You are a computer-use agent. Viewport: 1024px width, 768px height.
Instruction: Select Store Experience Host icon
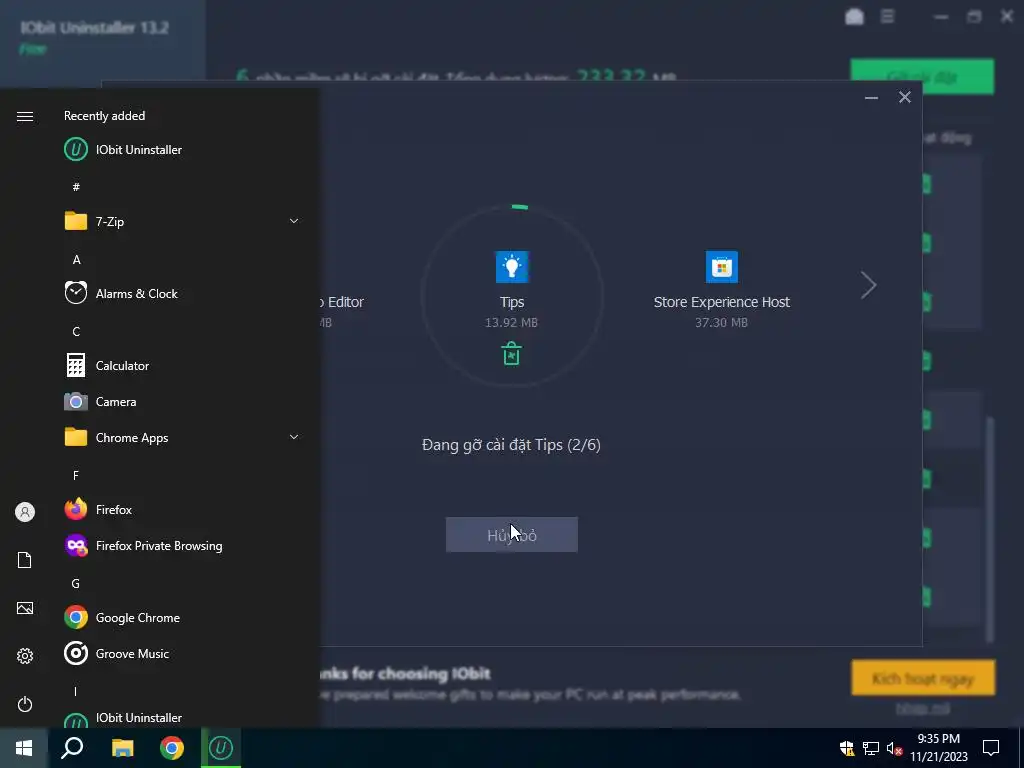[722, 266]
